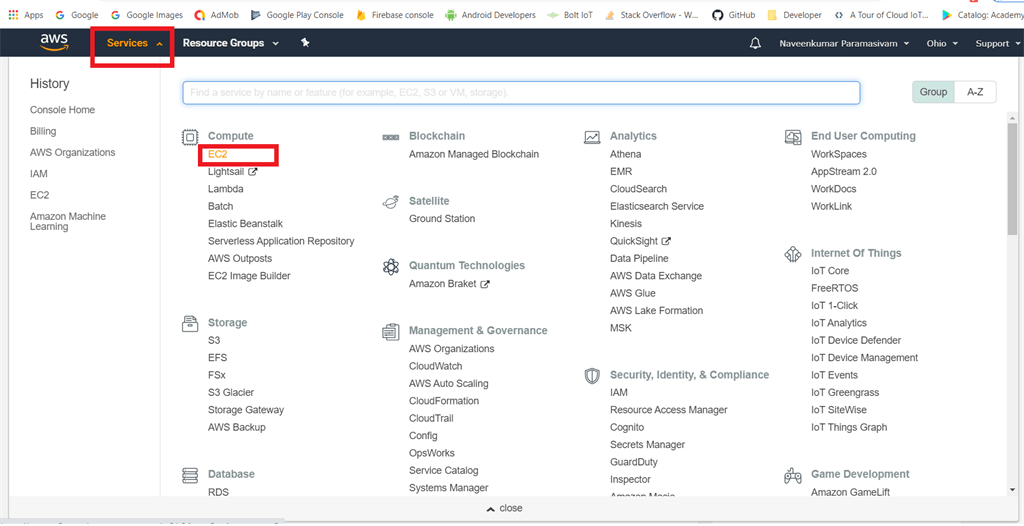Open the Ohio region selector
1024x526 pixels.
point(942,44)
